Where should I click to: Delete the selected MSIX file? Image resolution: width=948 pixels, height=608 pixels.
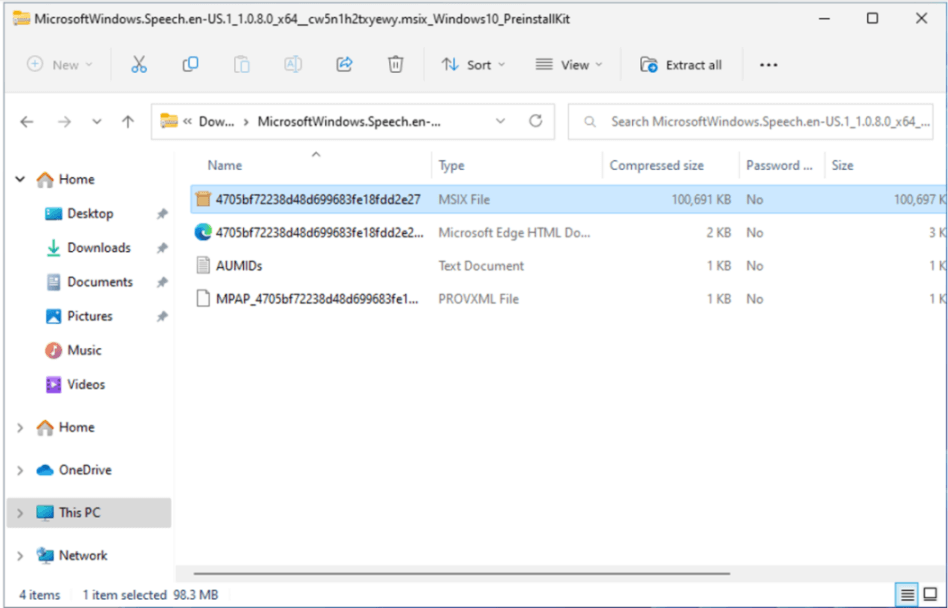[x=395, y=64]
